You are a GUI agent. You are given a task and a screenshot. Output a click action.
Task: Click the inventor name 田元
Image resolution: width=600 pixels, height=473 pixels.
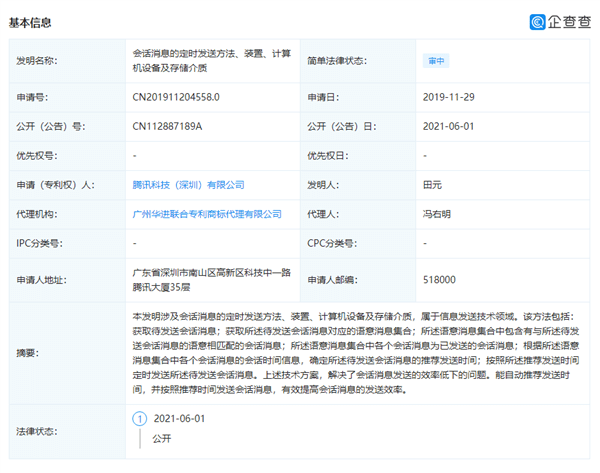coord(432,185)
